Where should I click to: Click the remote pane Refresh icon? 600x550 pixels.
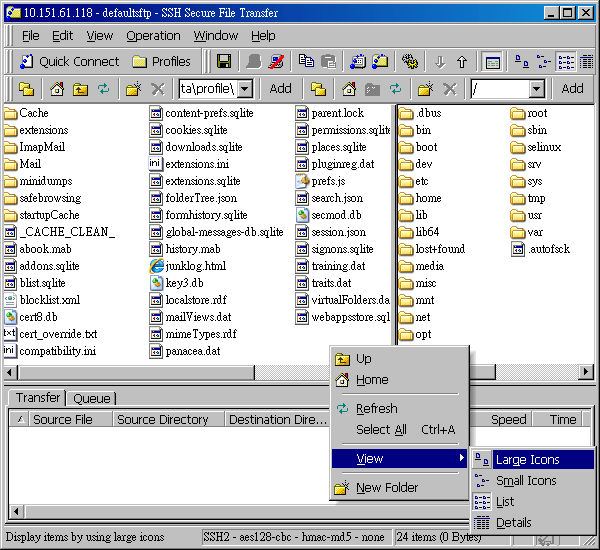(x=396, y=89)
